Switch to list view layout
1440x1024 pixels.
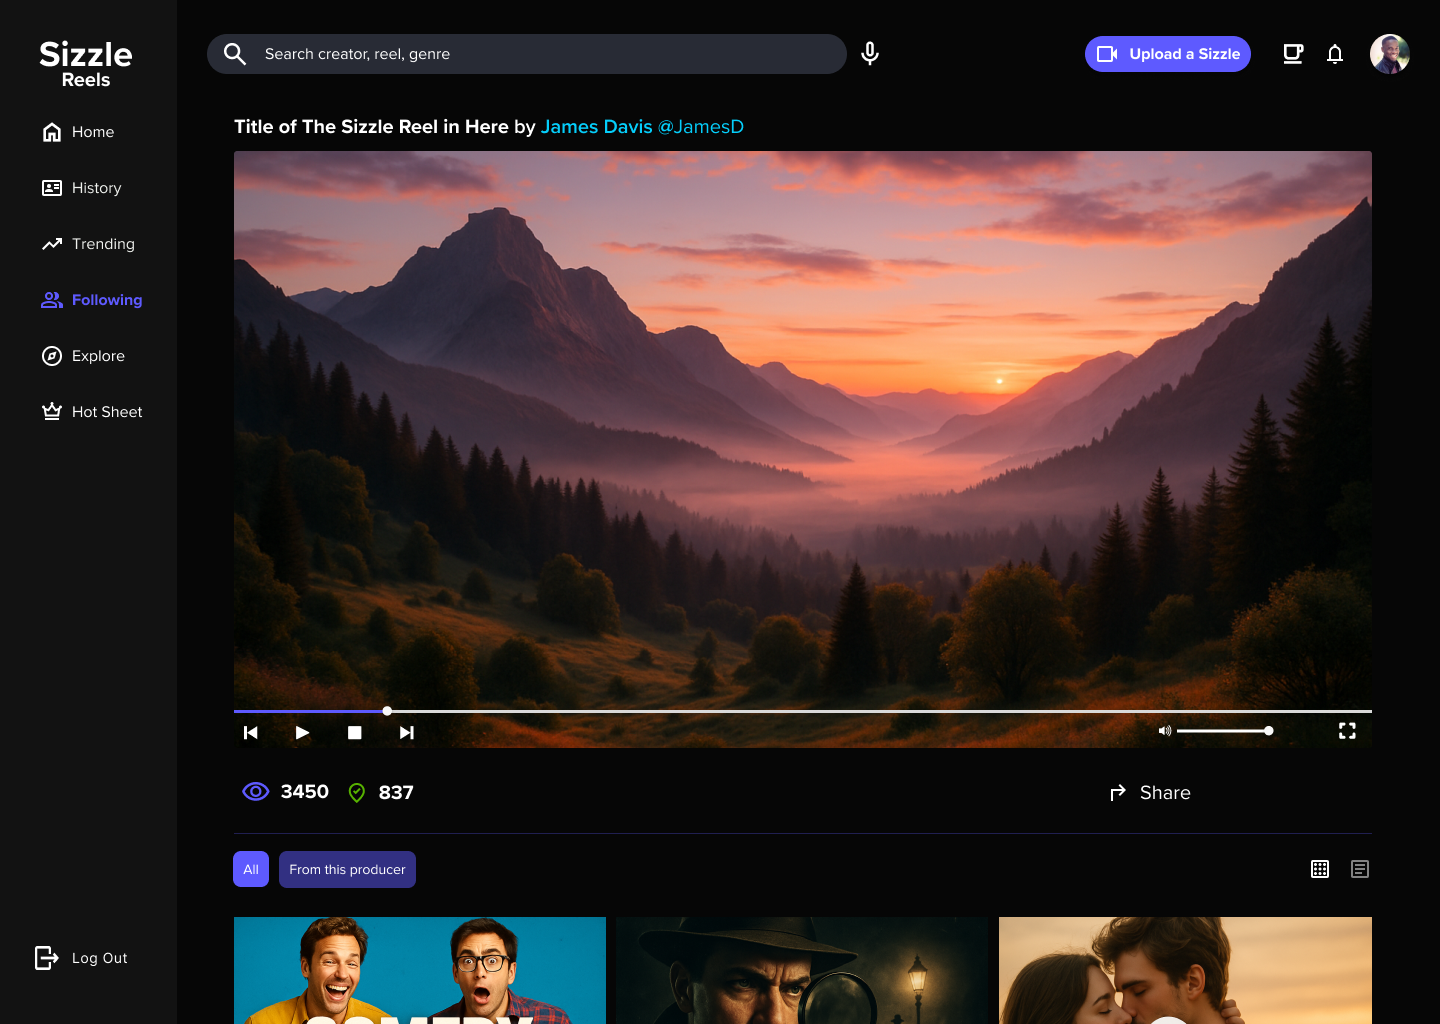pos(1359,869)
